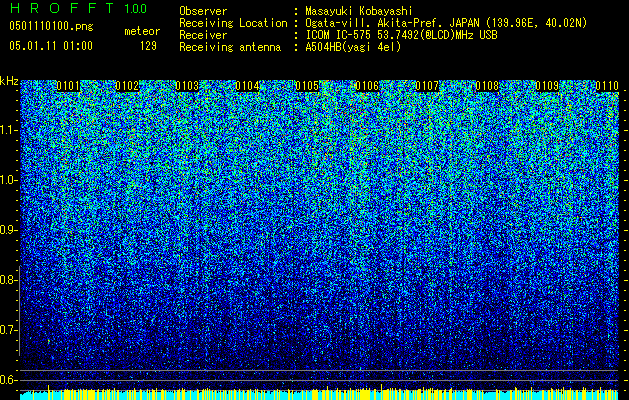Click the 0105 time marker label
This screenshot has width=629, height=400.
pos(307,86)
